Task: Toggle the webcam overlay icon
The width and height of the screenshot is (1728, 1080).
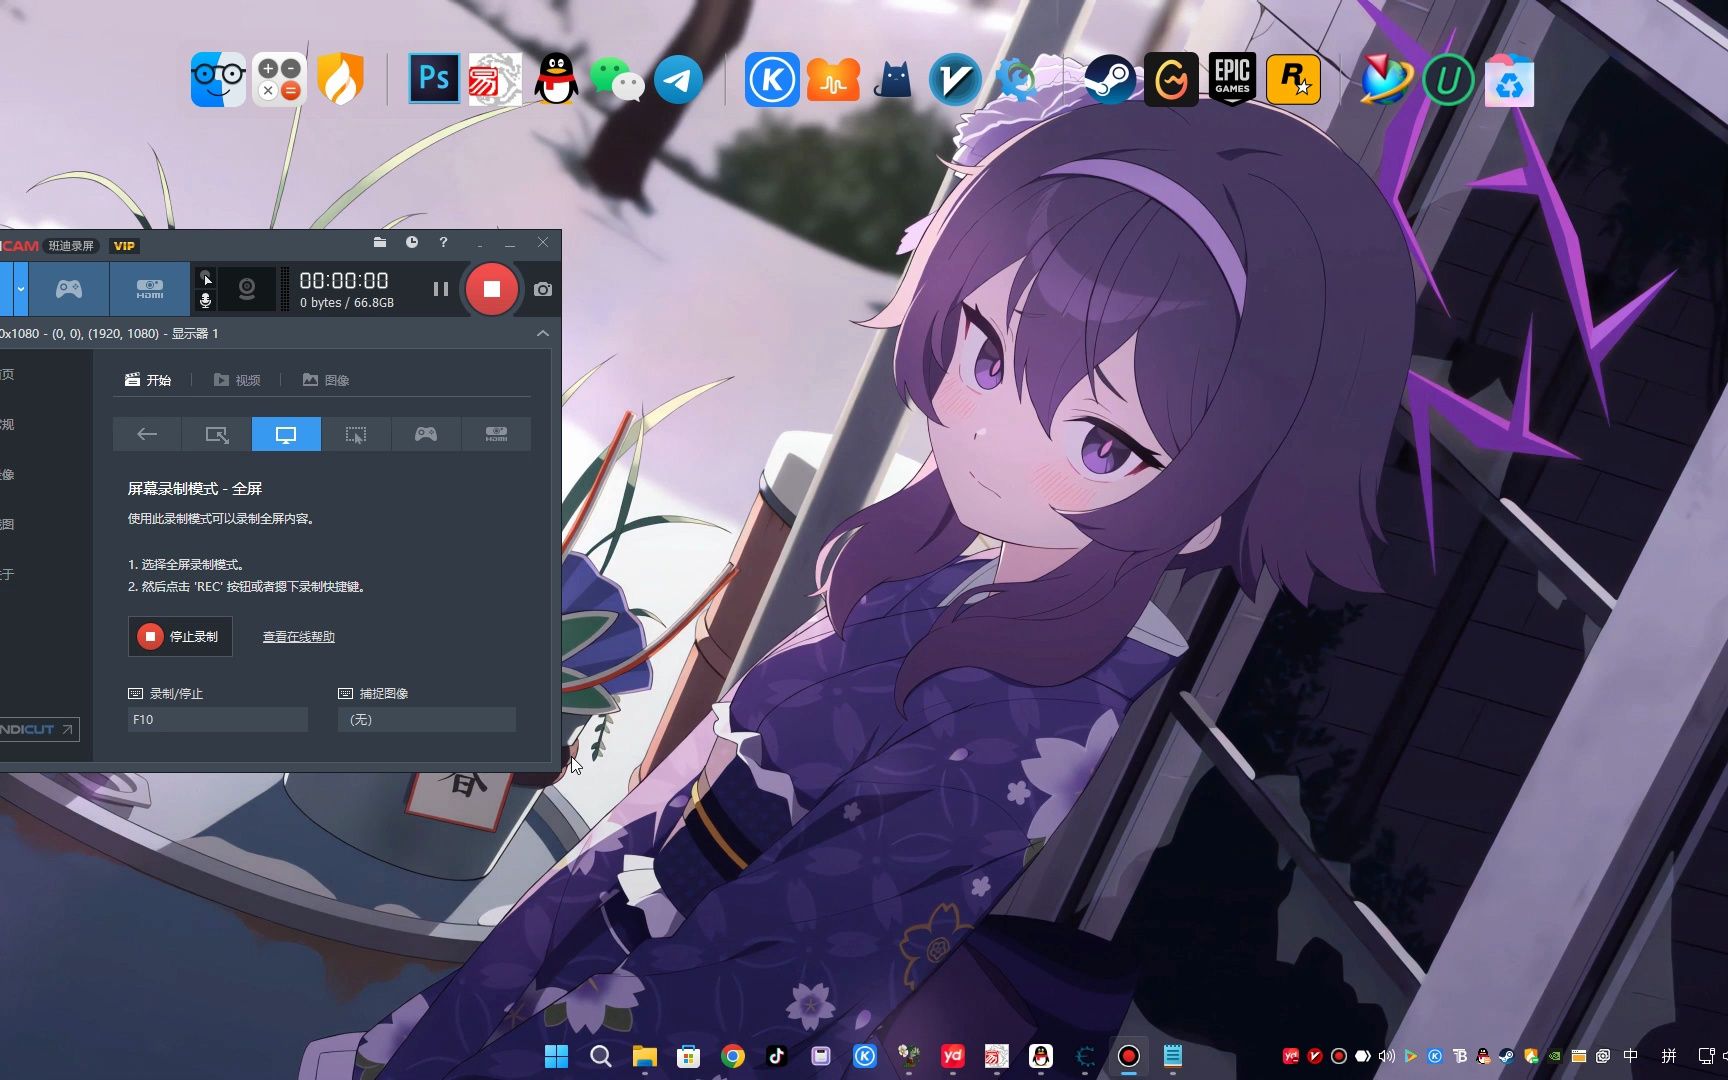Action: [247, 289]
